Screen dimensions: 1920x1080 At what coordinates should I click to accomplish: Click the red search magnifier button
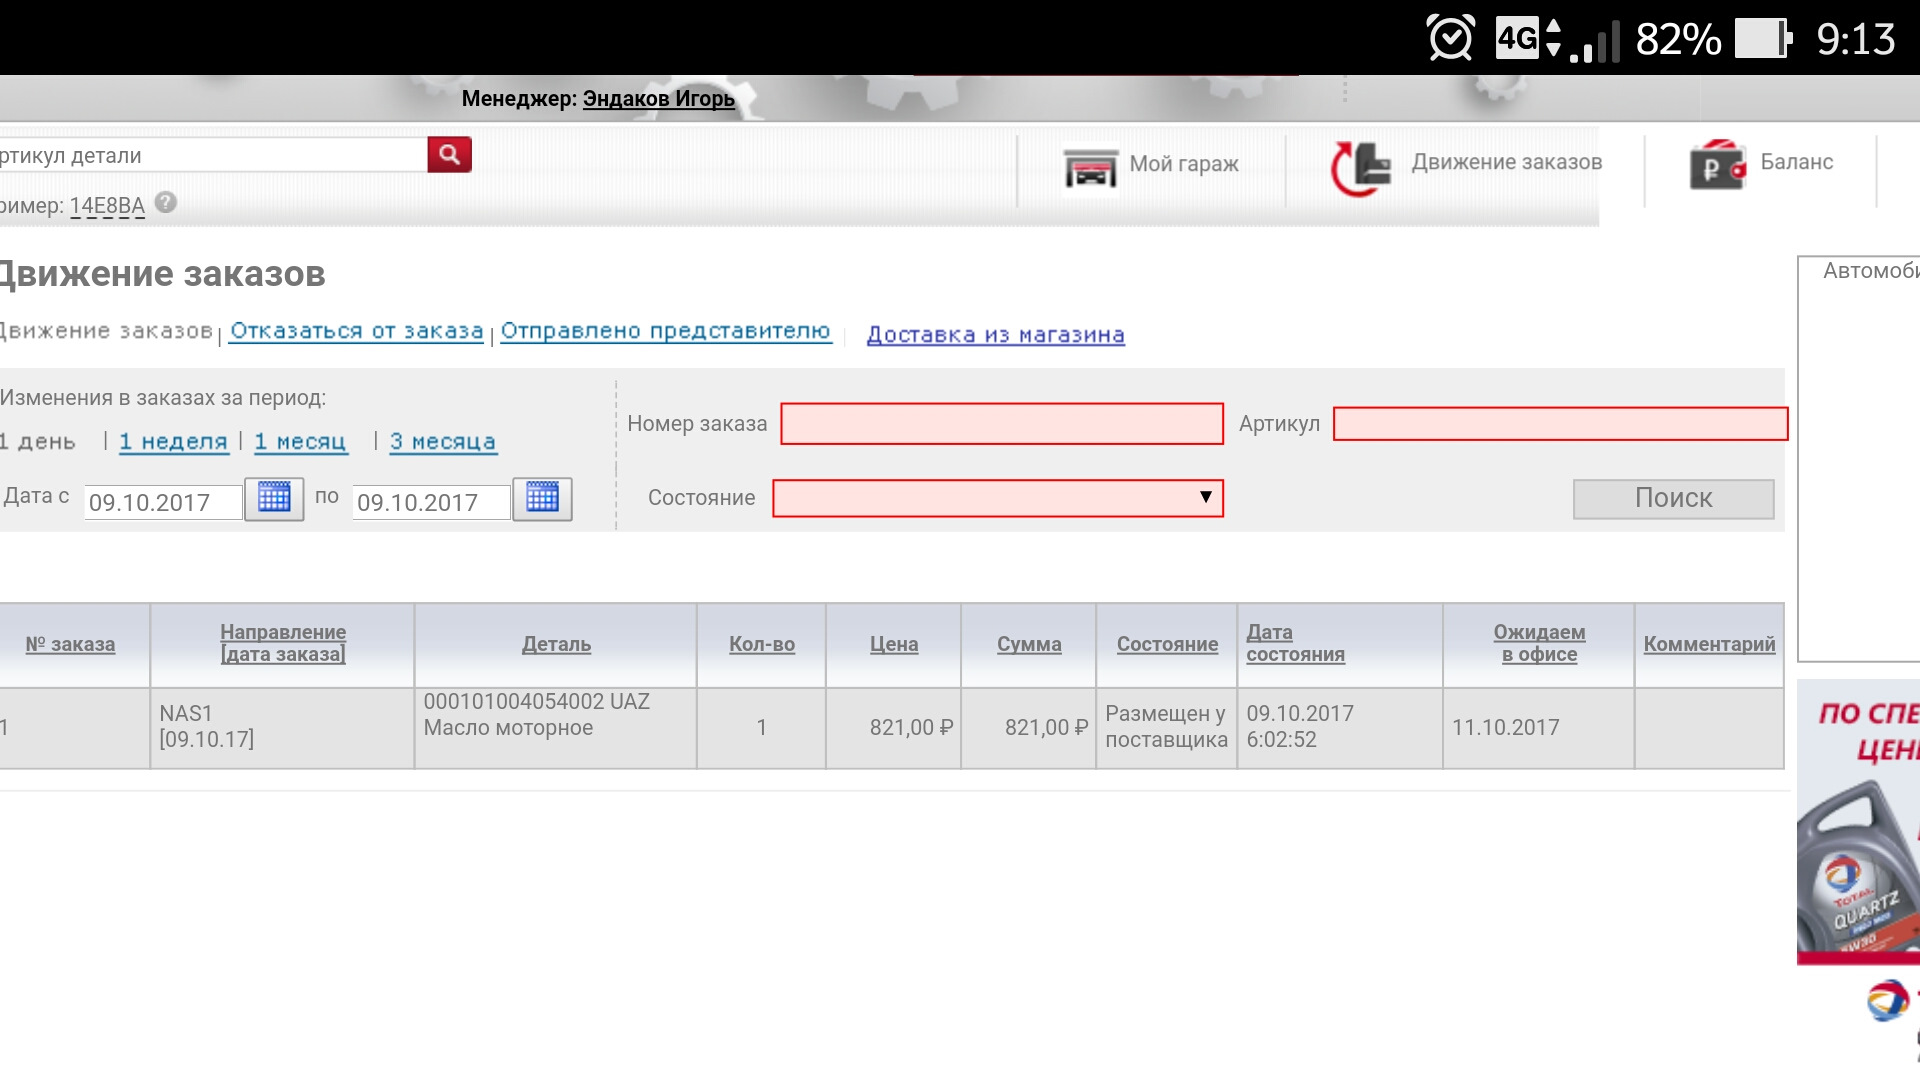(449, 154)
